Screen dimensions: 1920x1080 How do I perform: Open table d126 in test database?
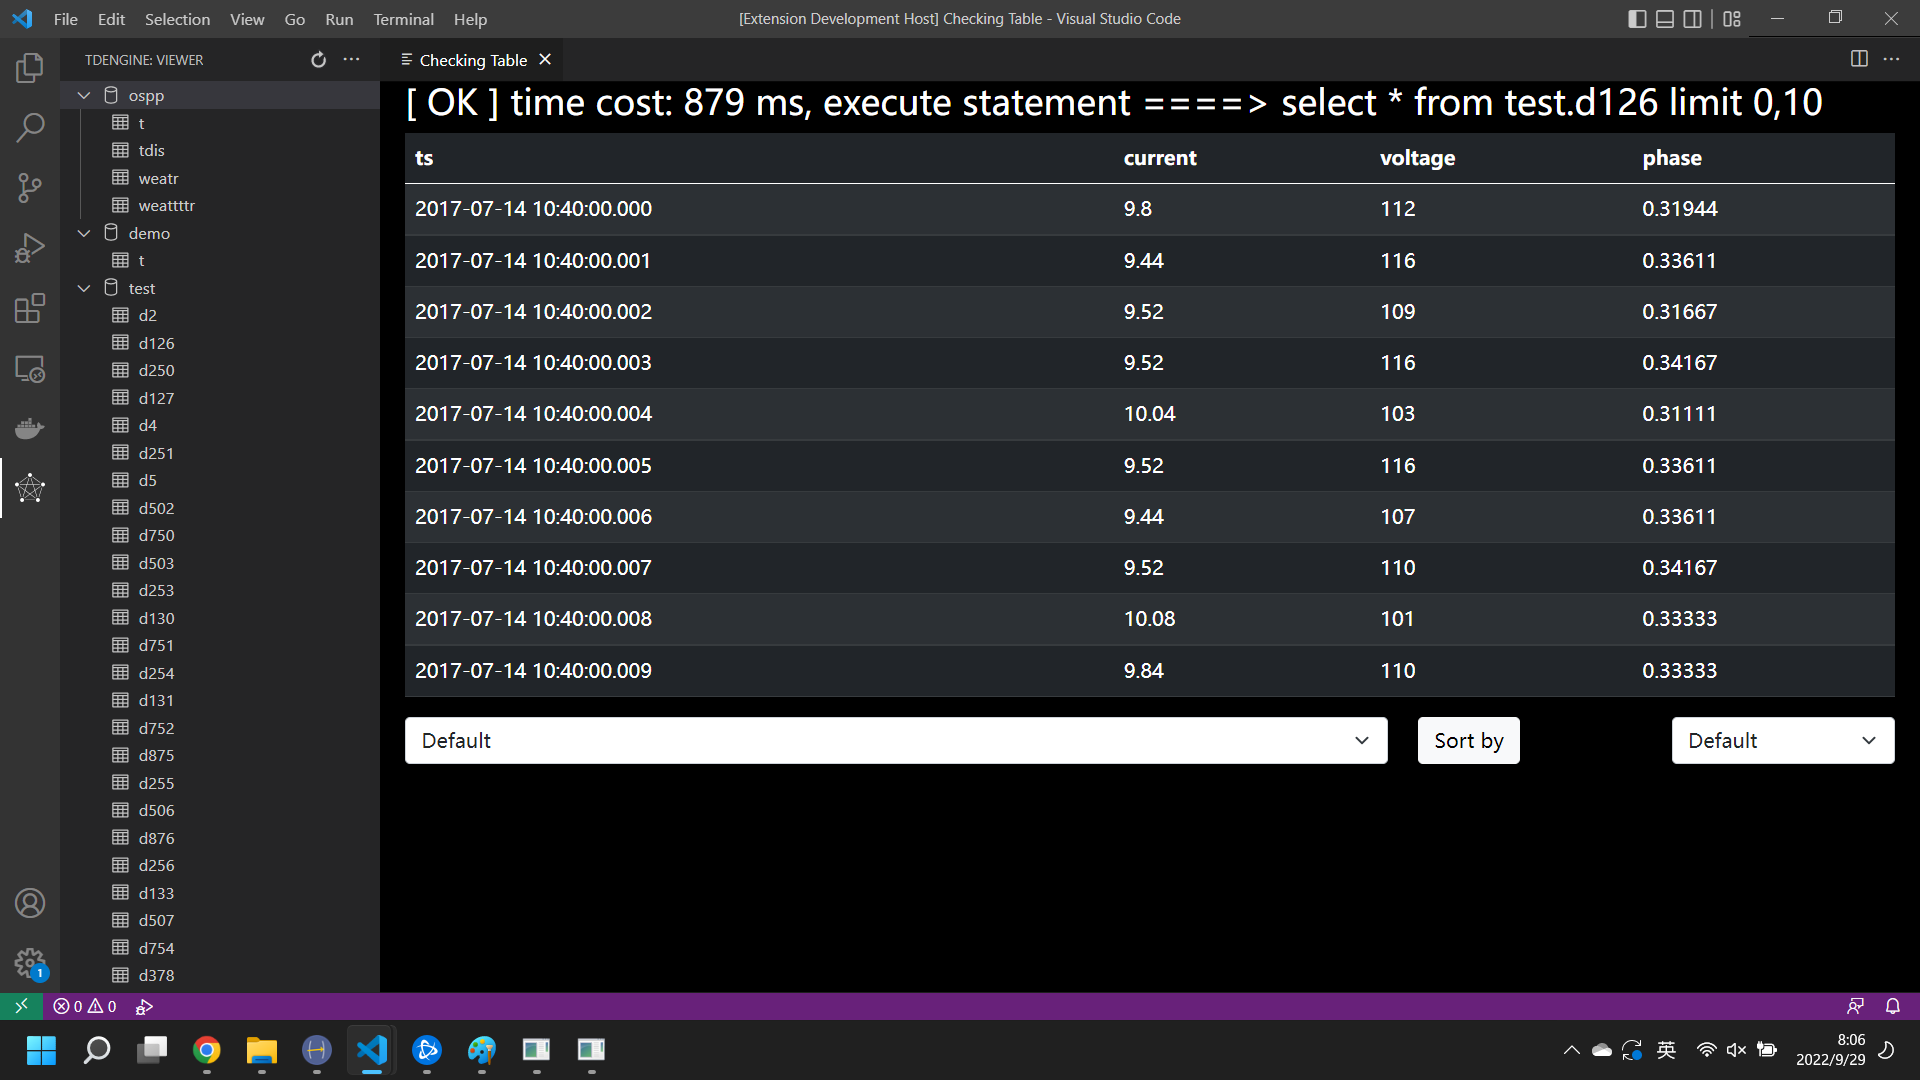pyautogui.click(x=156, y=343)
